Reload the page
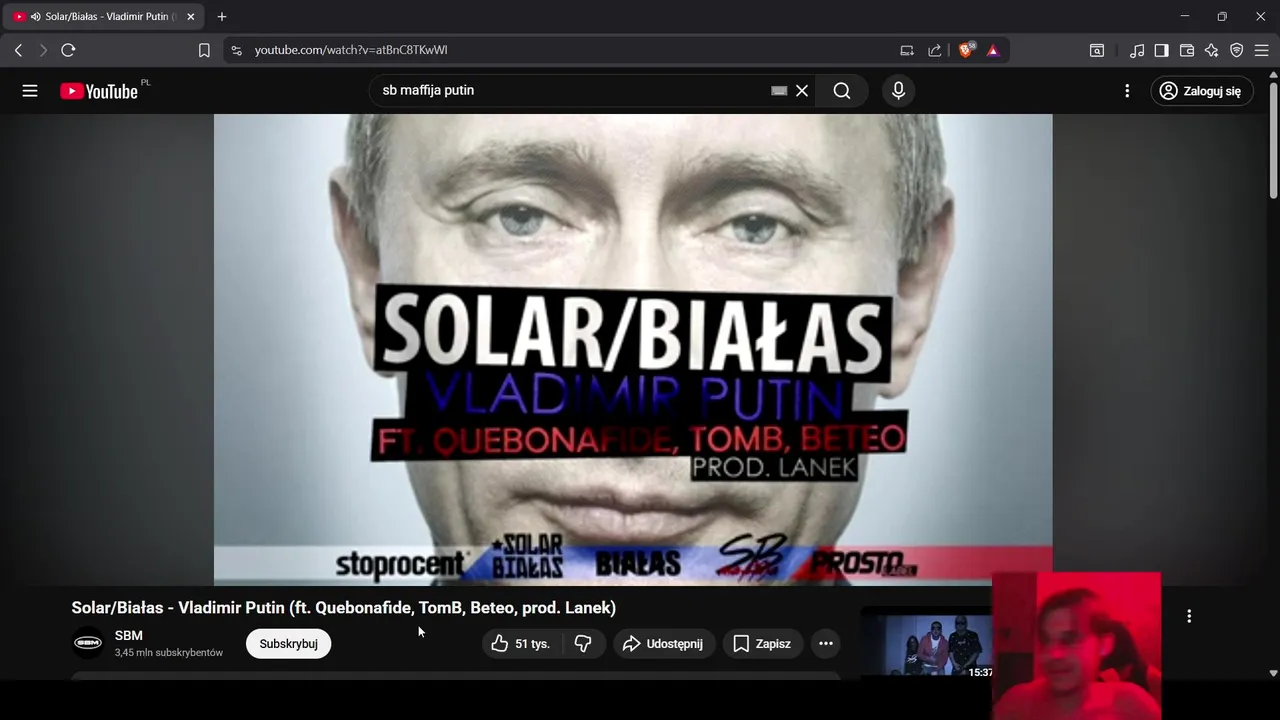 pyautogui.click(x=68, y=50)
